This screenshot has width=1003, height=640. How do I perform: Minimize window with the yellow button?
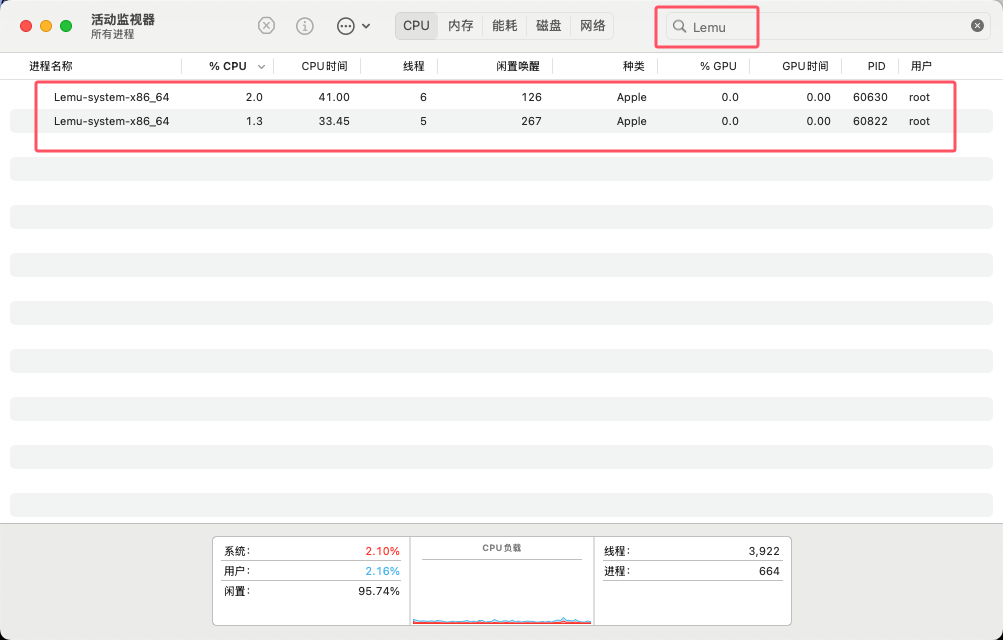[46, 26]
